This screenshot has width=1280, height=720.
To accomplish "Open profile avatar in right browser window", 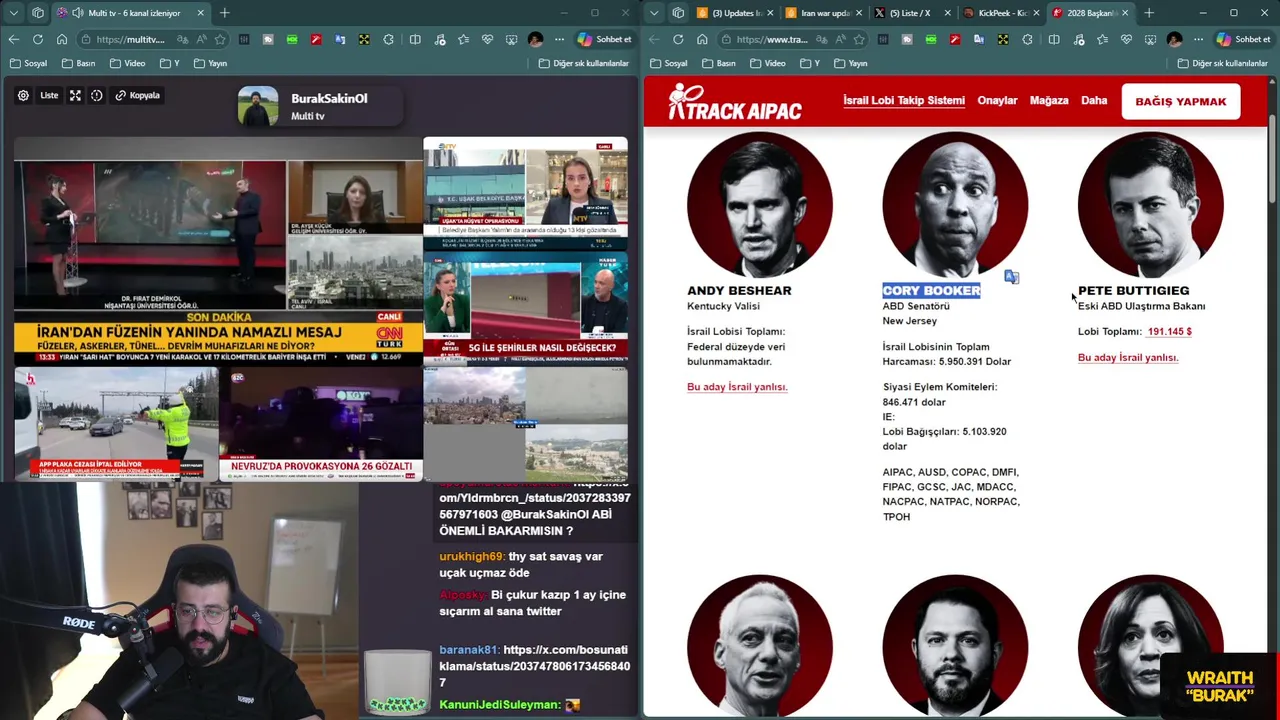I will tap(1174, 39).
